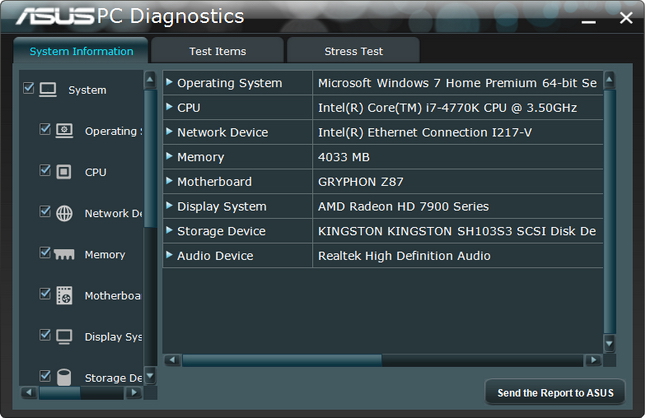Toggle the CPU checkbox in sidebar
This screenshot has height=418, width=645.
pos(45,170)
